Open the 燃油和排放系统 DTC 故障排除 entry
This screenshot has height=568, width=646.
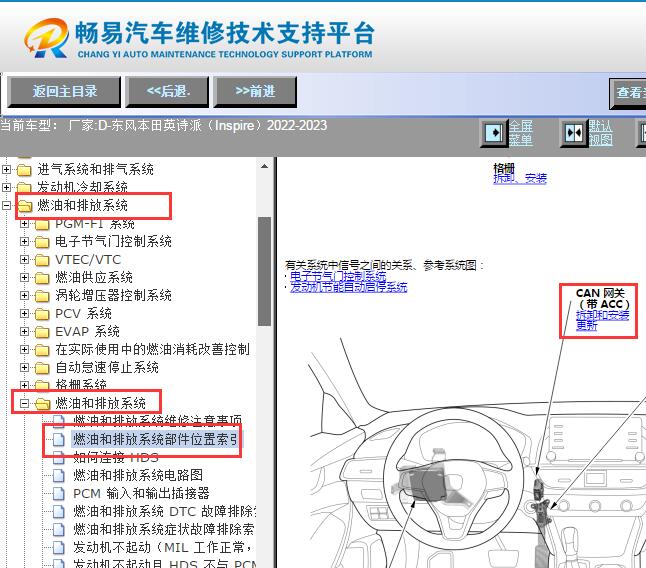tap(164, 512)
